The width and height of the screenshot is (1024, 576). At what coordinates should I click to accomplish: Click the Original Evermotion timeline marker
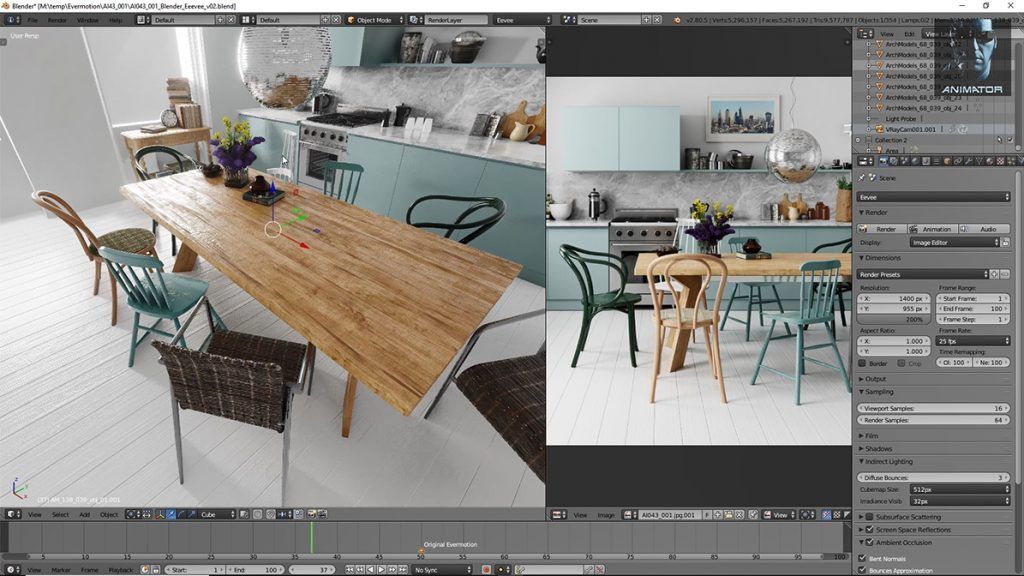click(x=421, y=552)
